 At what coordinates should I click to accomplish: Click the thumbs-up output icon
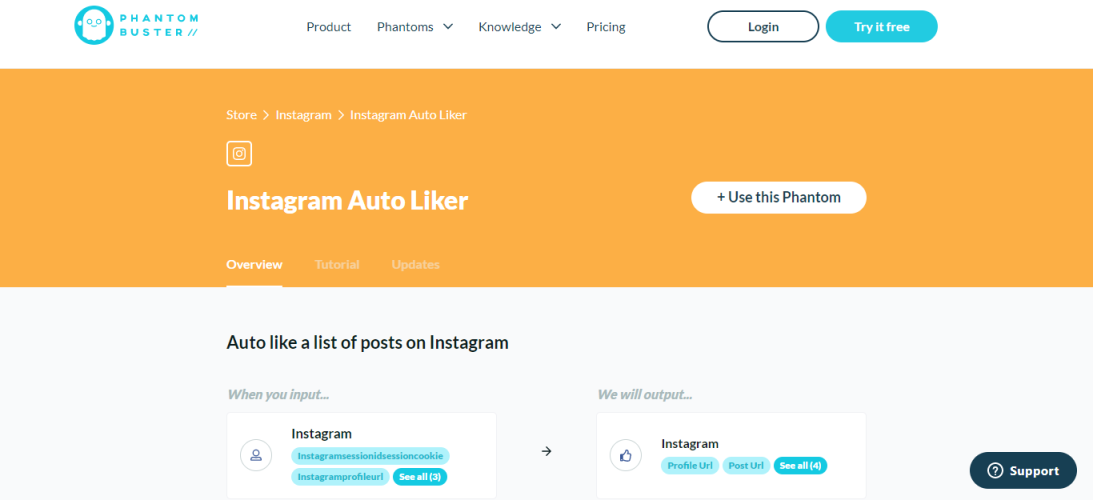click(x=626, y=455)
